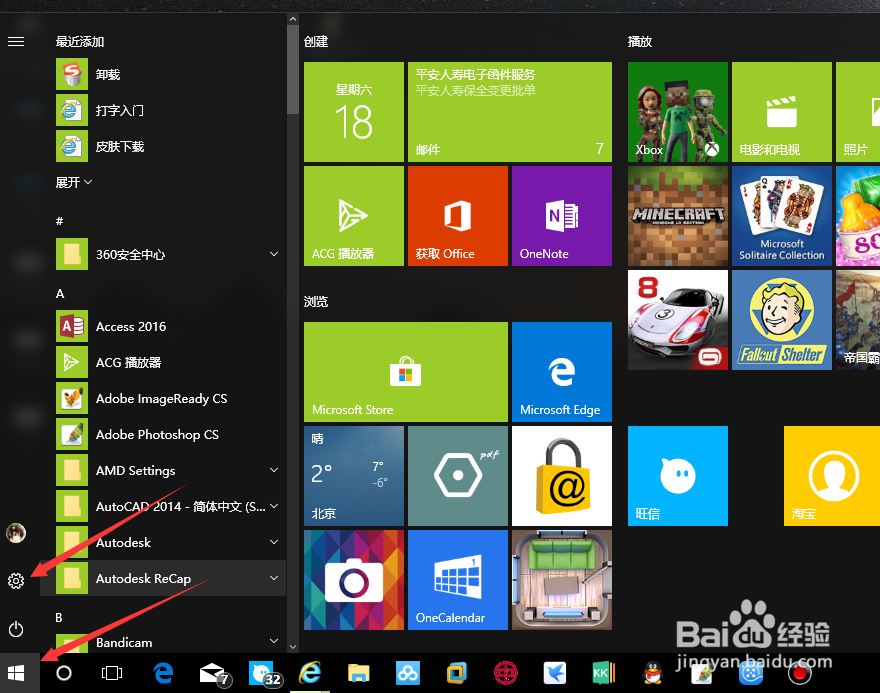Open Microsoft Solitaire Collection tile

[x=782, y=215]
